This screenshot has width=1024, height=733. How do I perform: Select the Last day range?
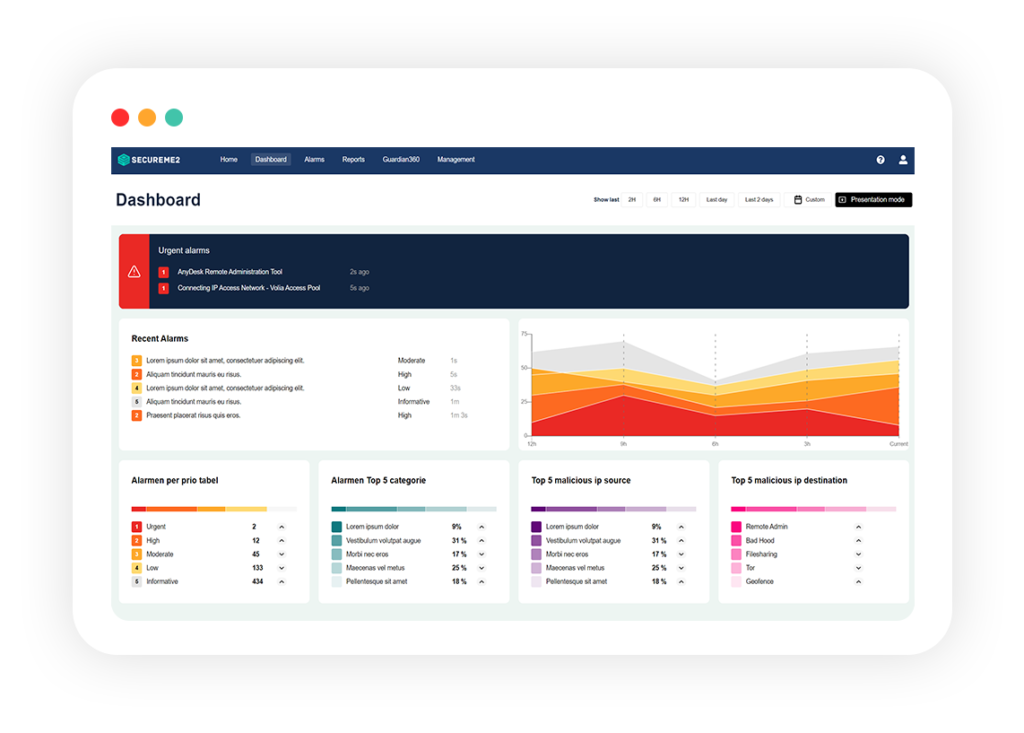[716, 200]
